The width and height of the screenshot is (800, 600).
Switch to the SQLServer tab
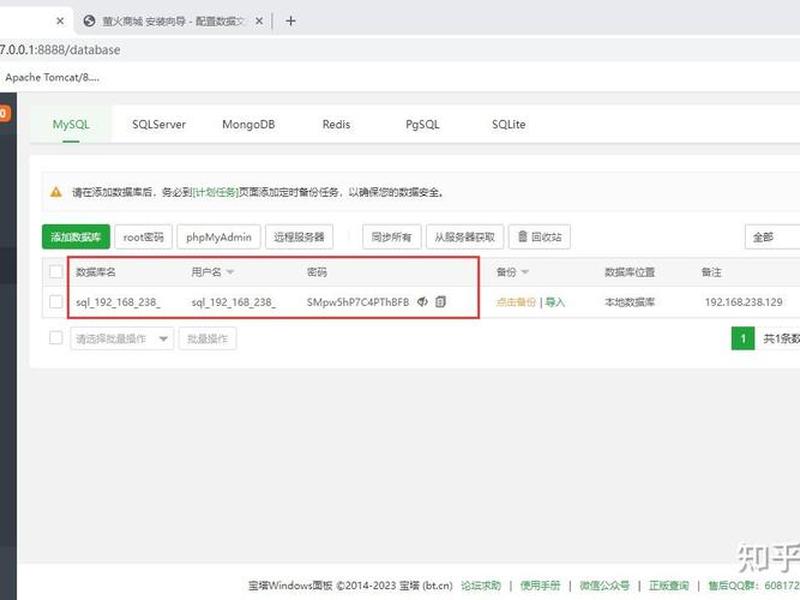tap(159, 124)
